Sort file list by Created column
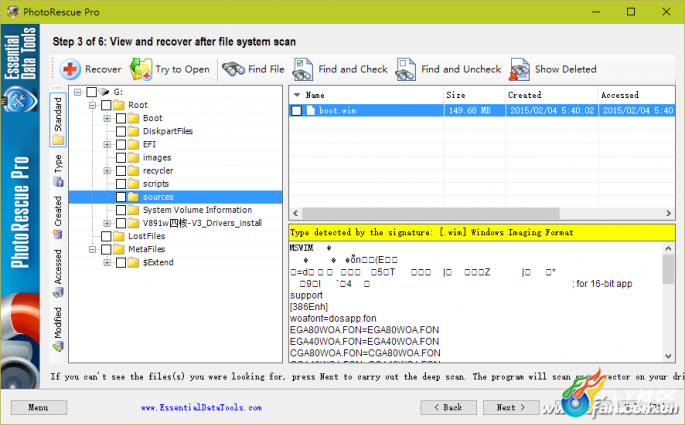 (552, 95)
